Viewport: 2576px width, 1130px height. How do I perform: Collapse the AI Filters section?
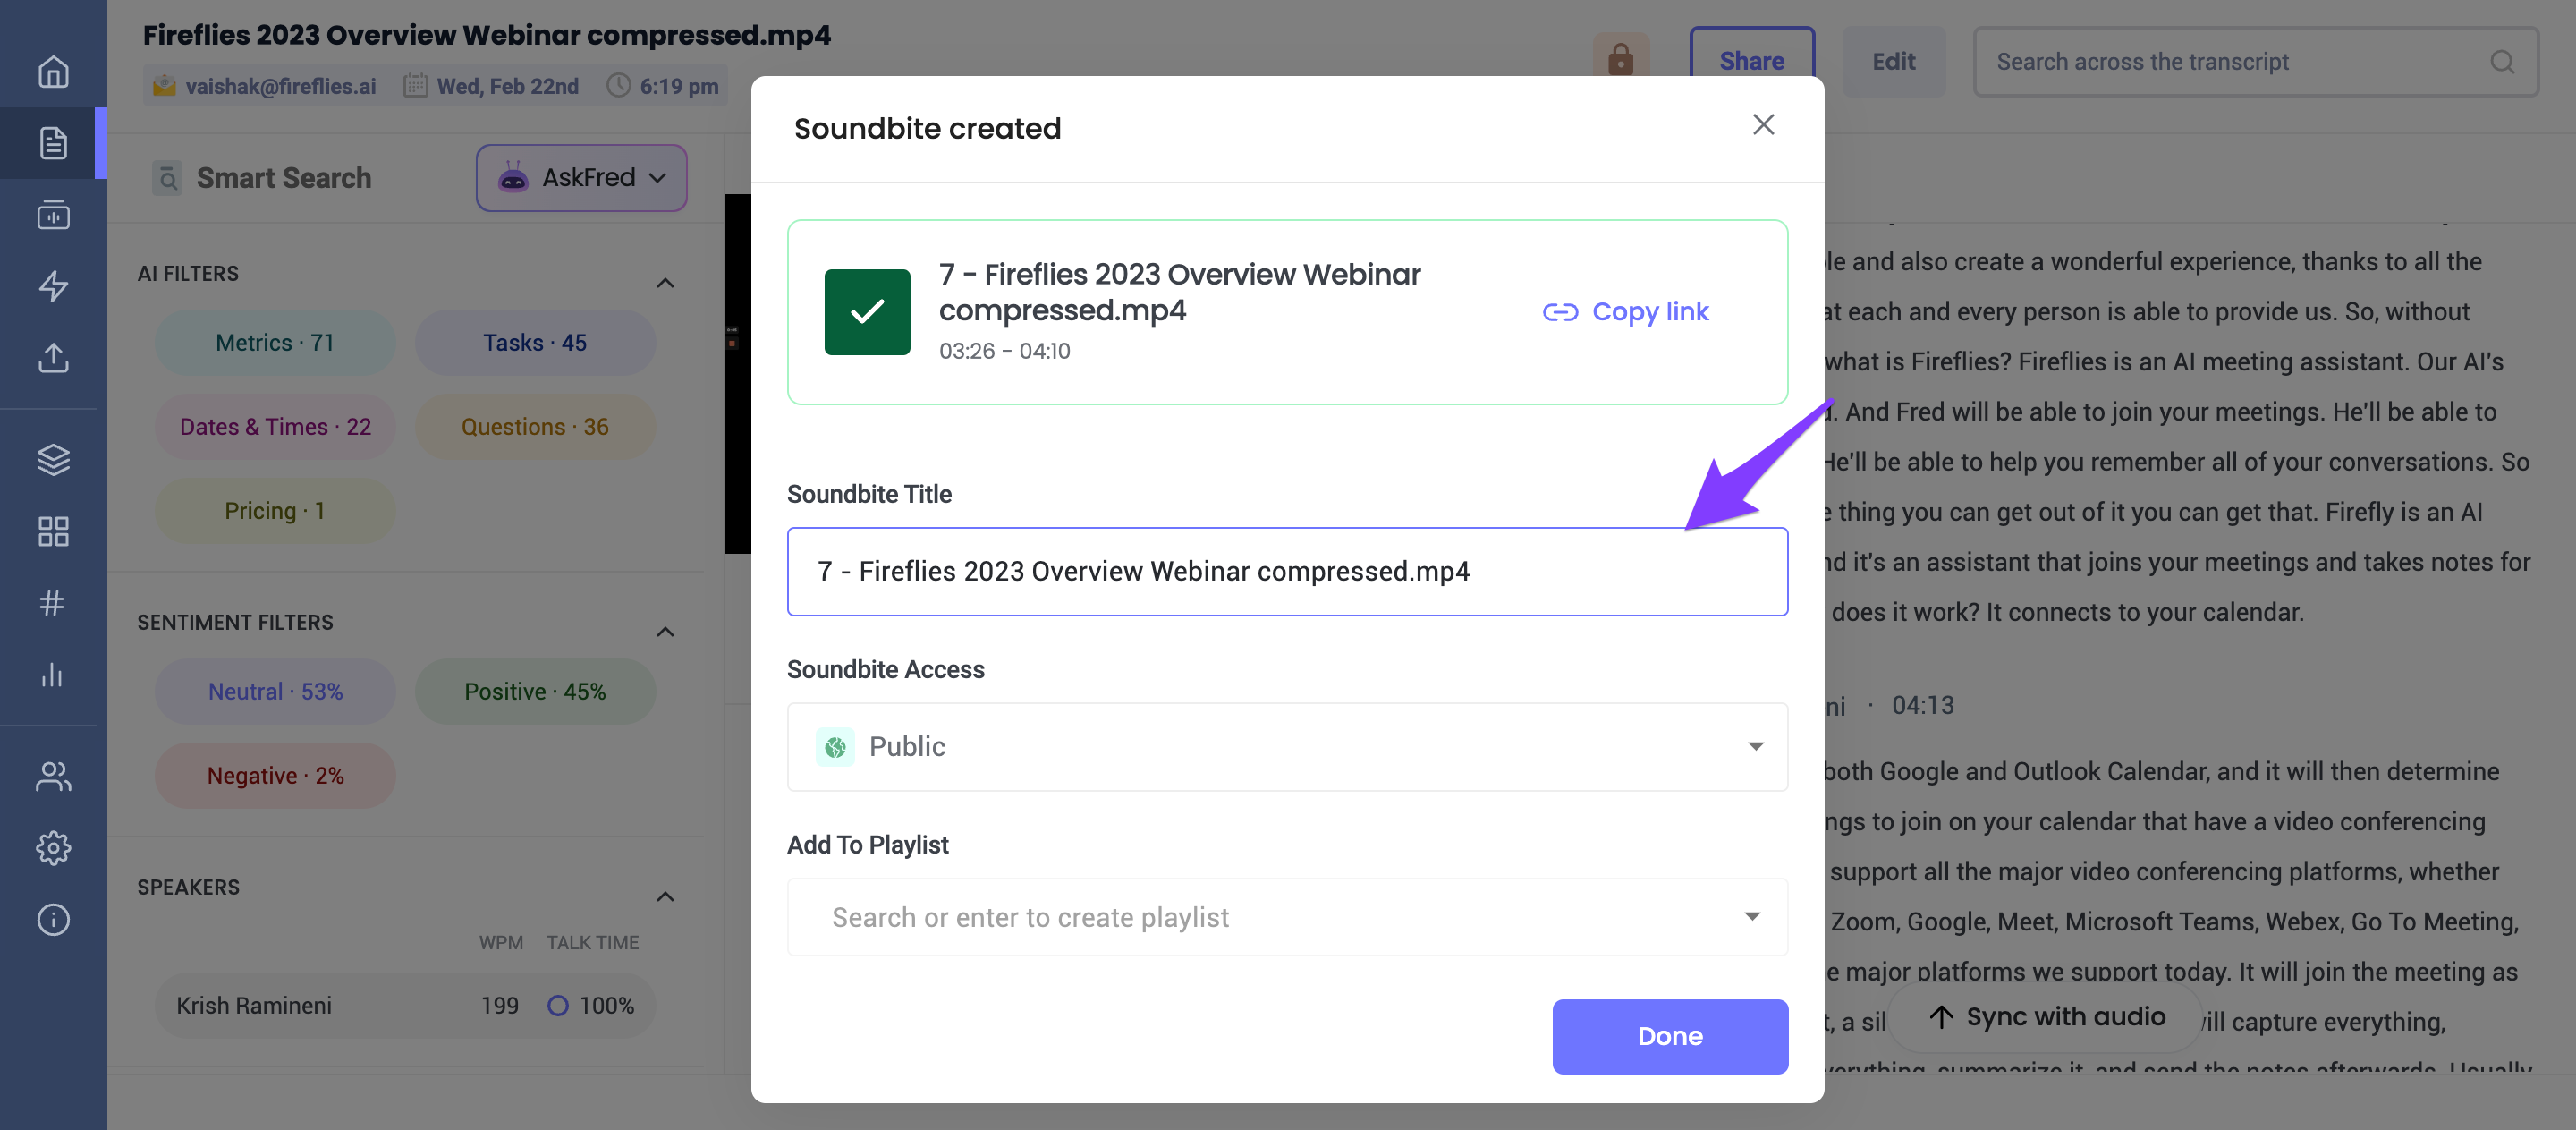665,283
